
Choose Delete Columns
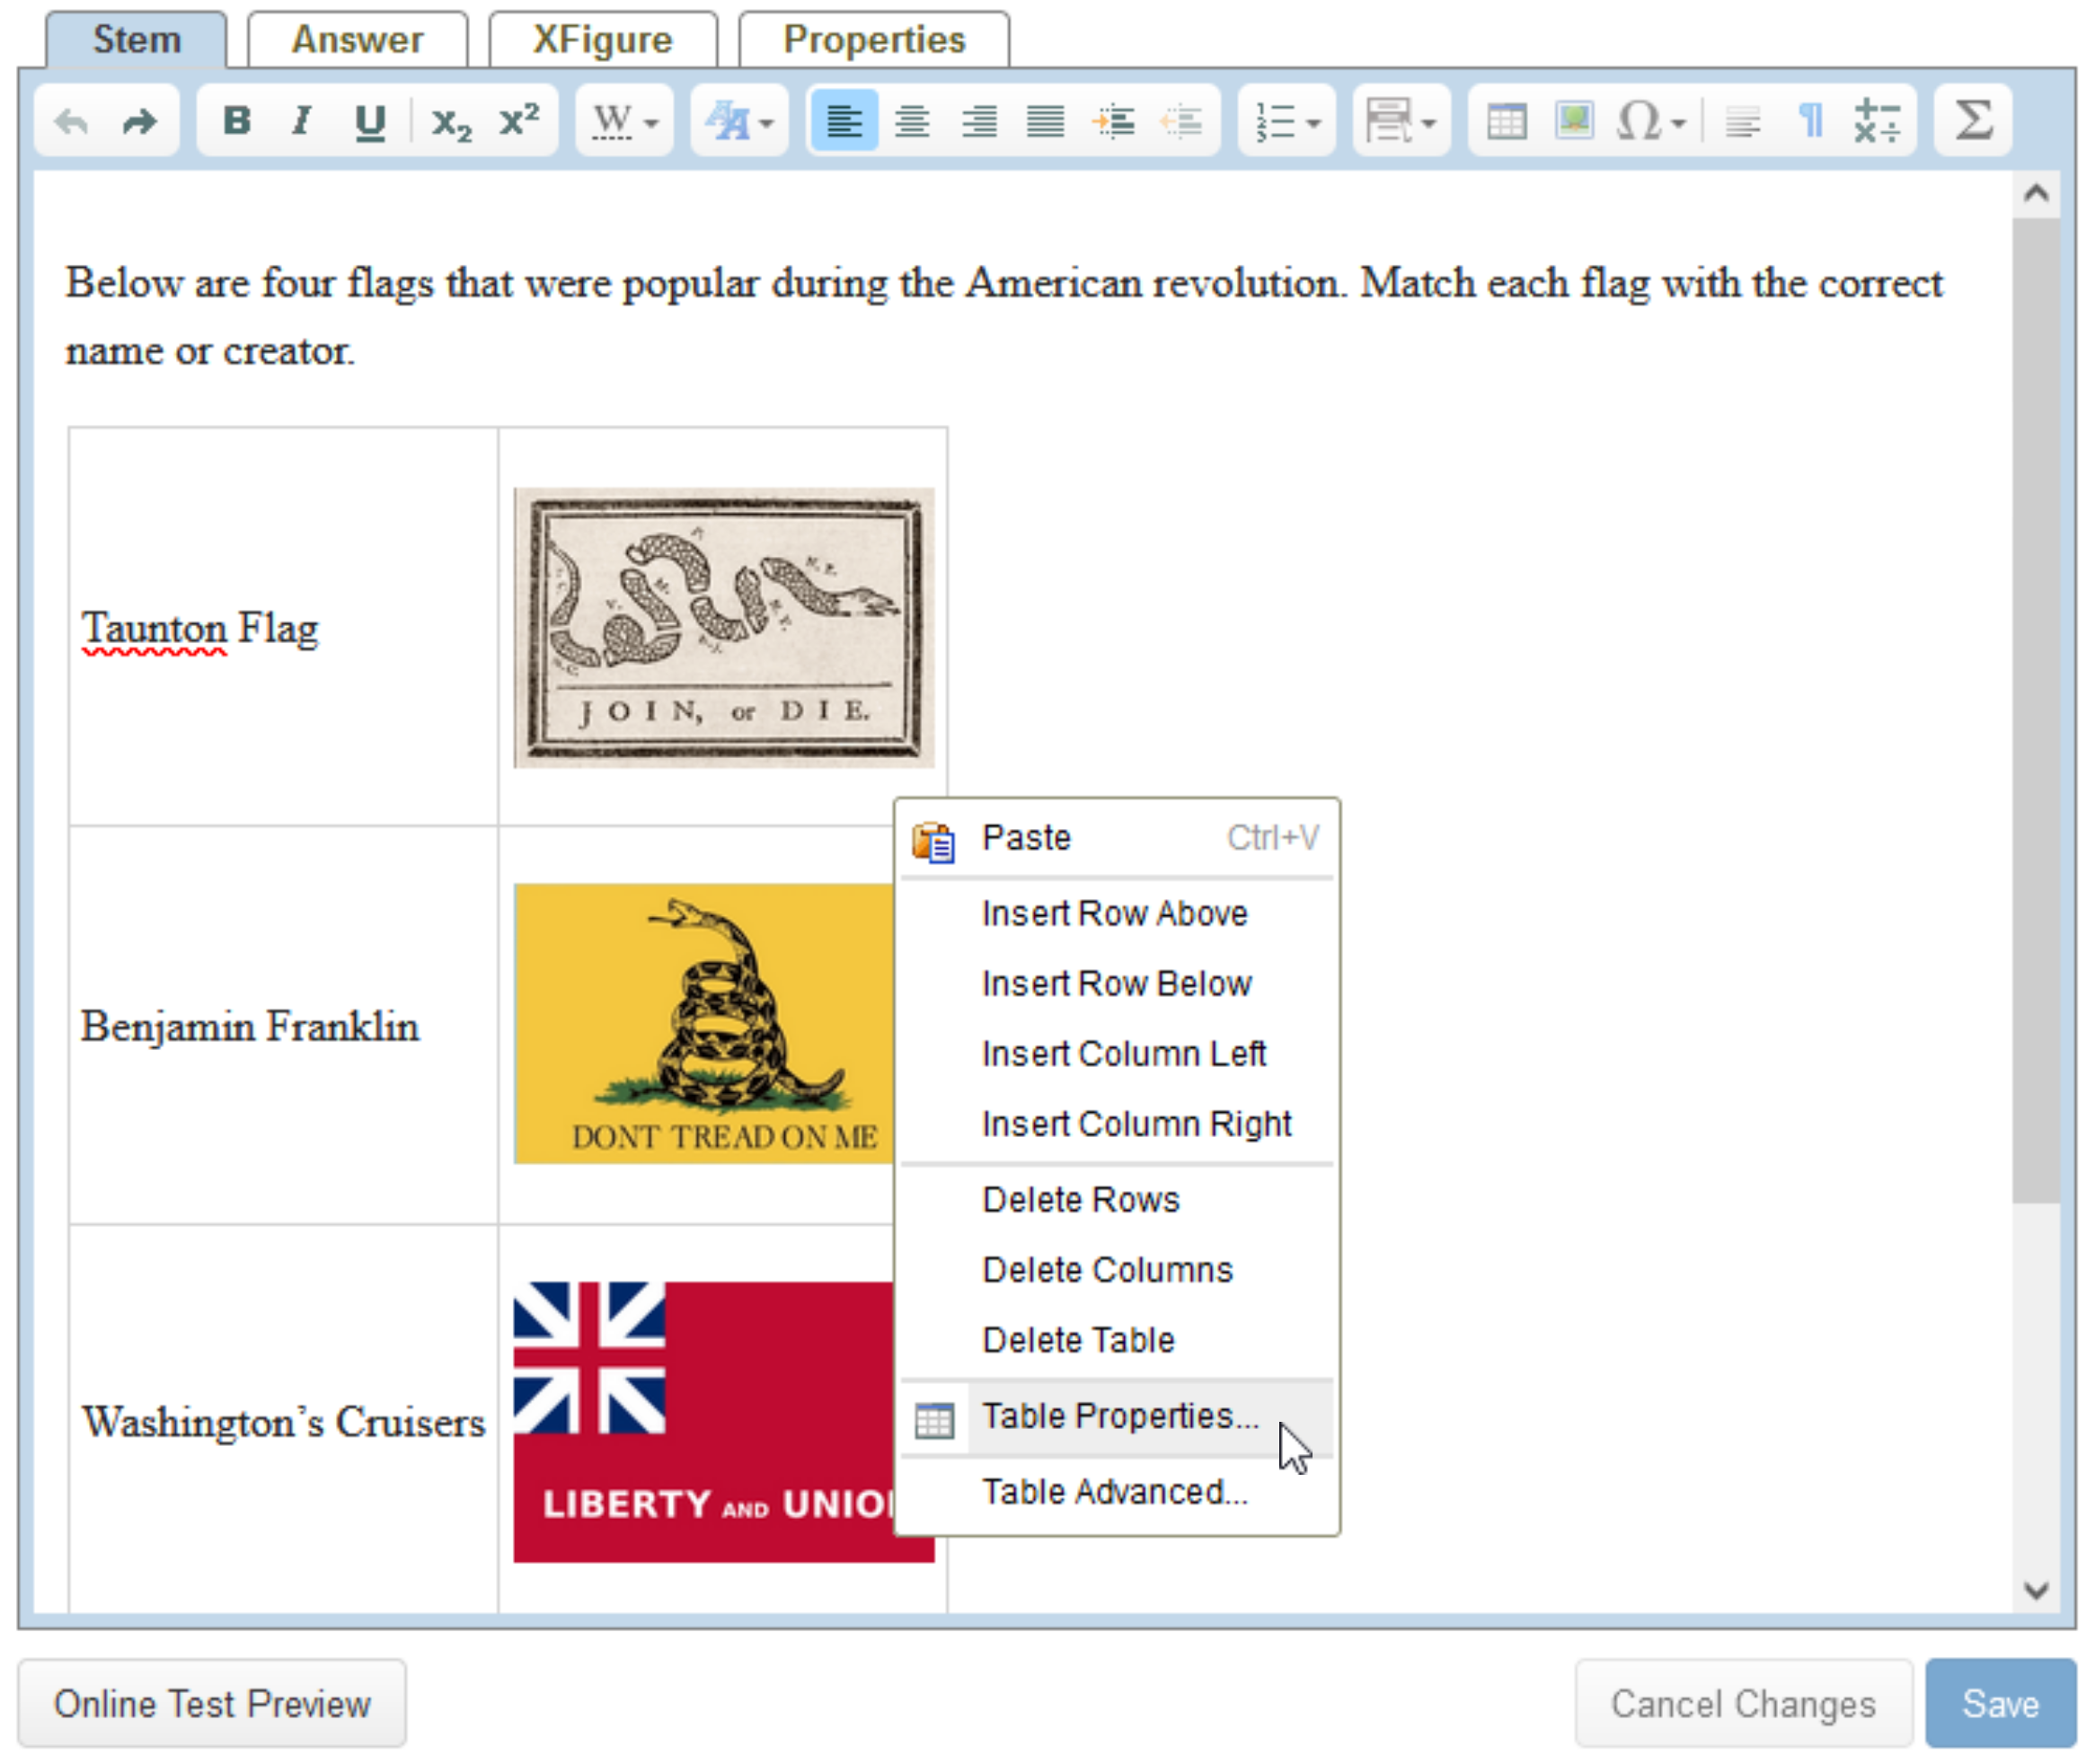click(x=1117, y=1270)
